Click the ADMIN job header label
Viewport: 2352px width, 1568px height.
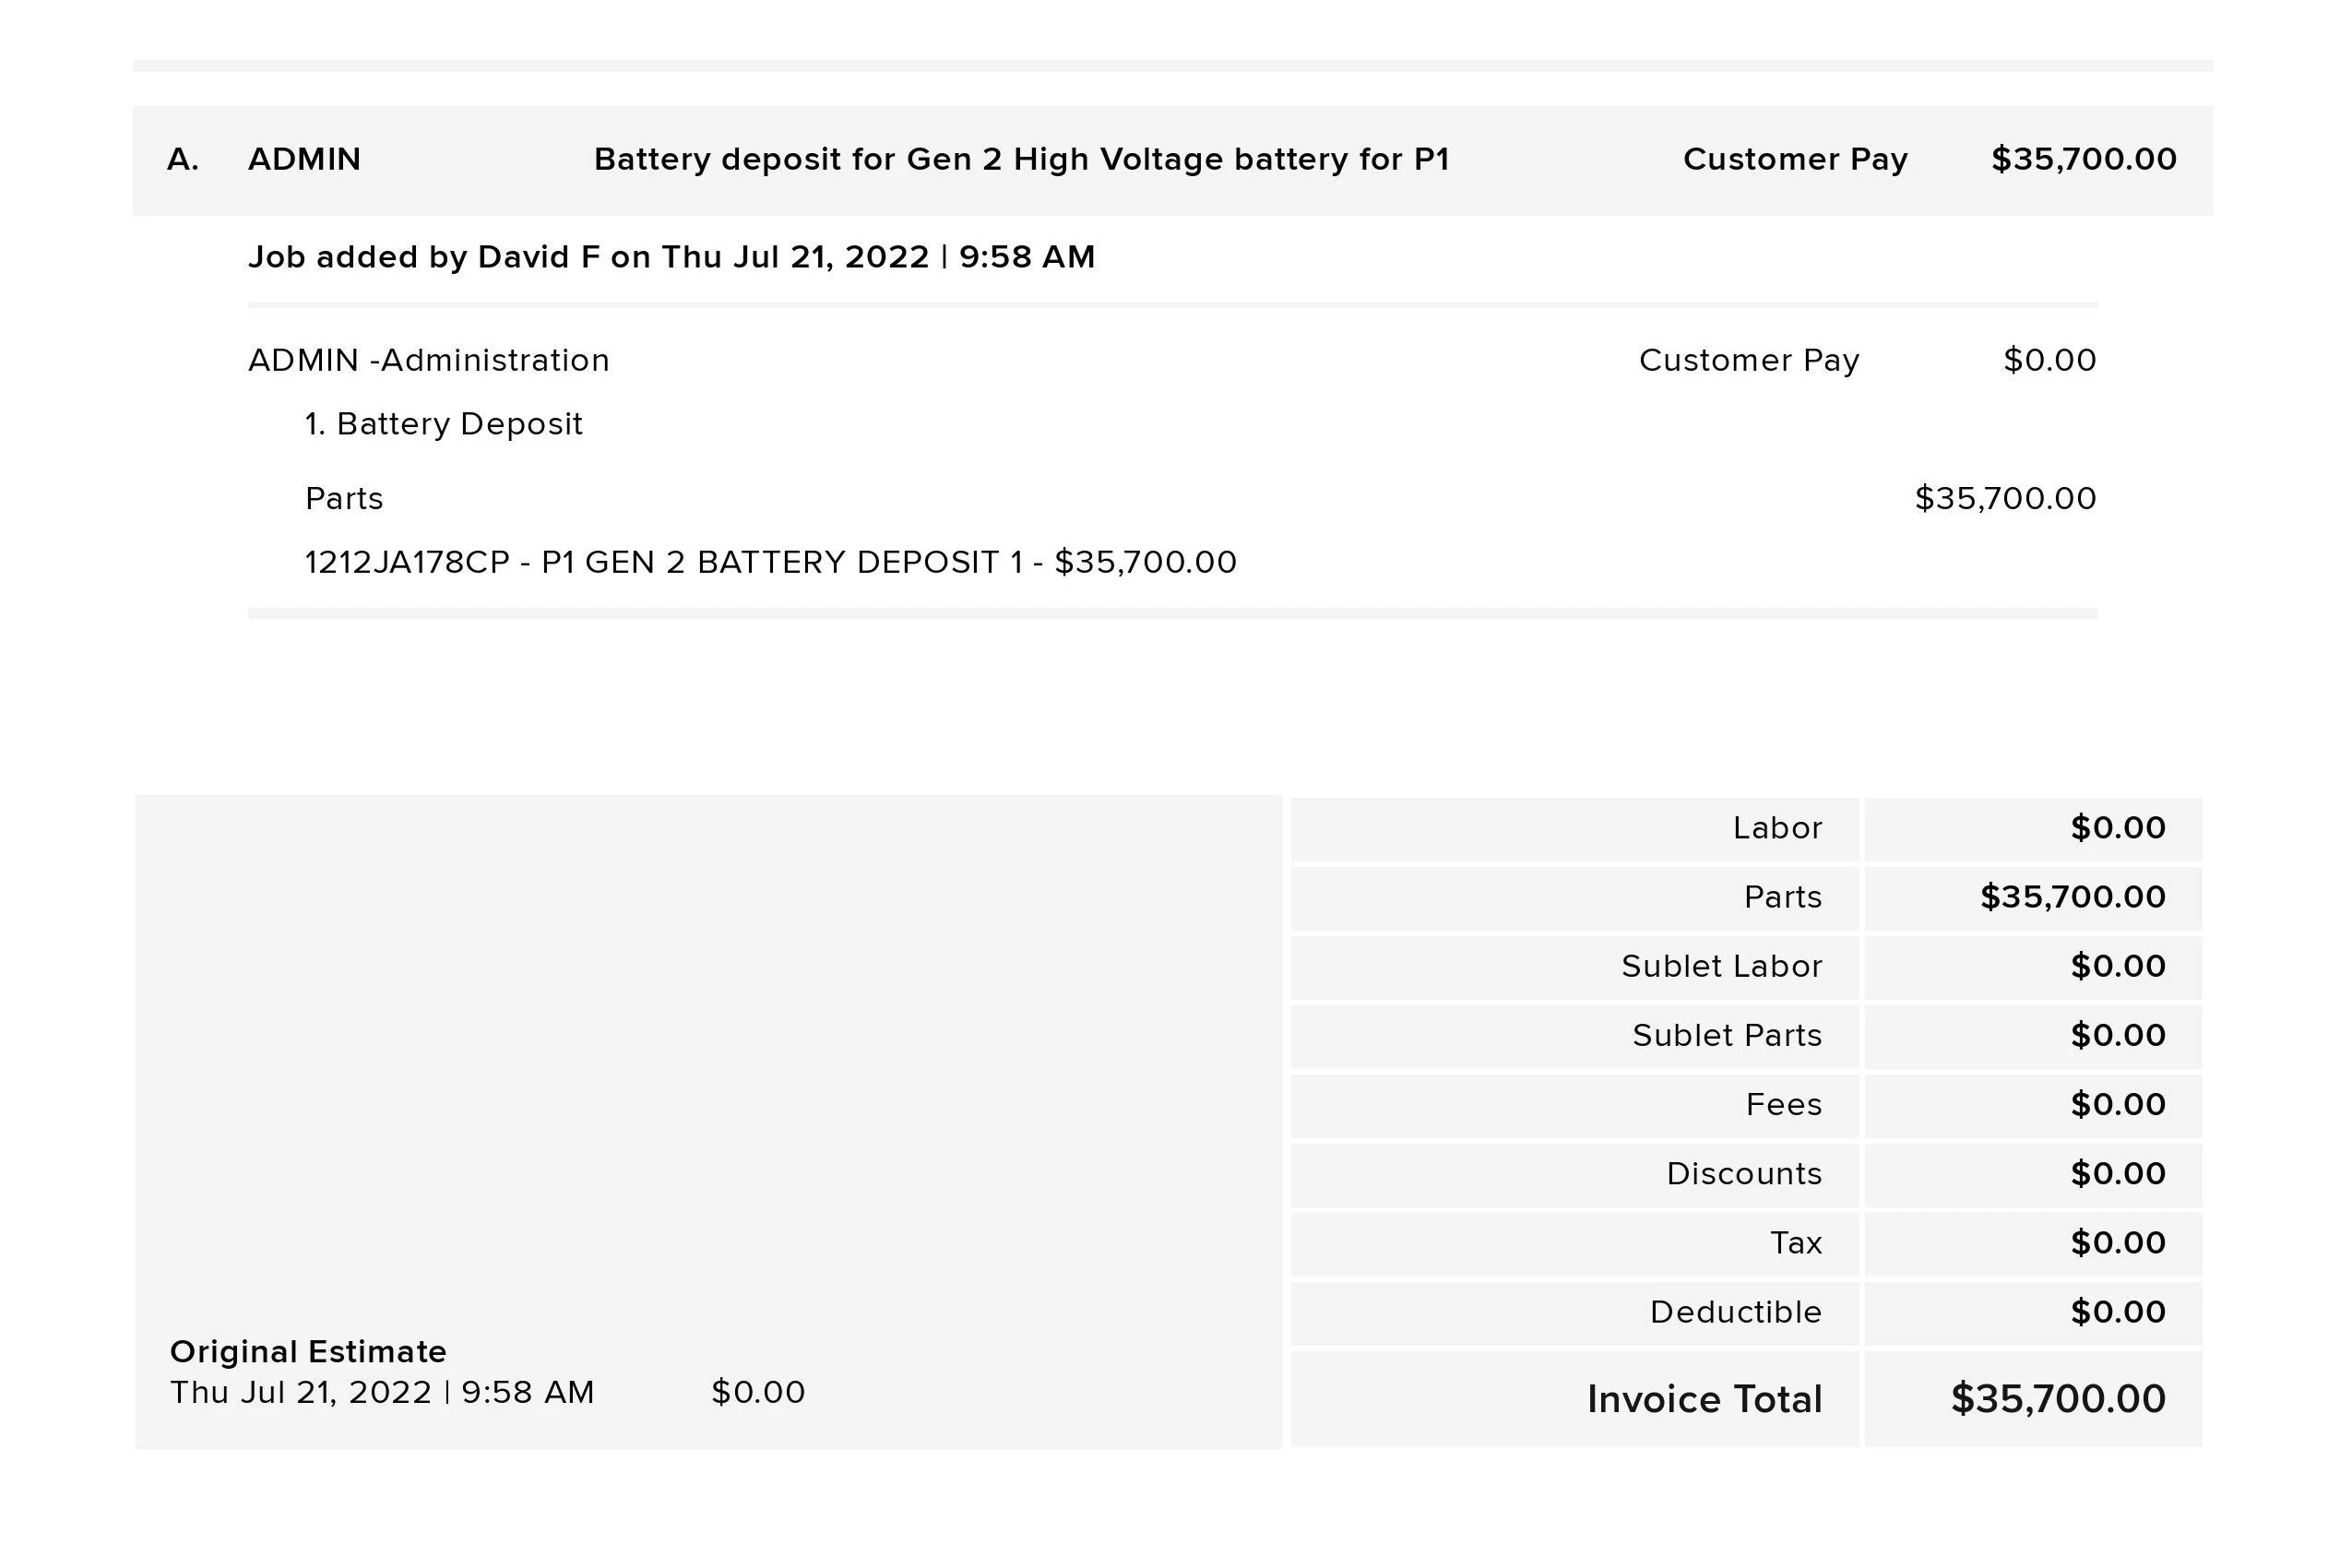304,160
